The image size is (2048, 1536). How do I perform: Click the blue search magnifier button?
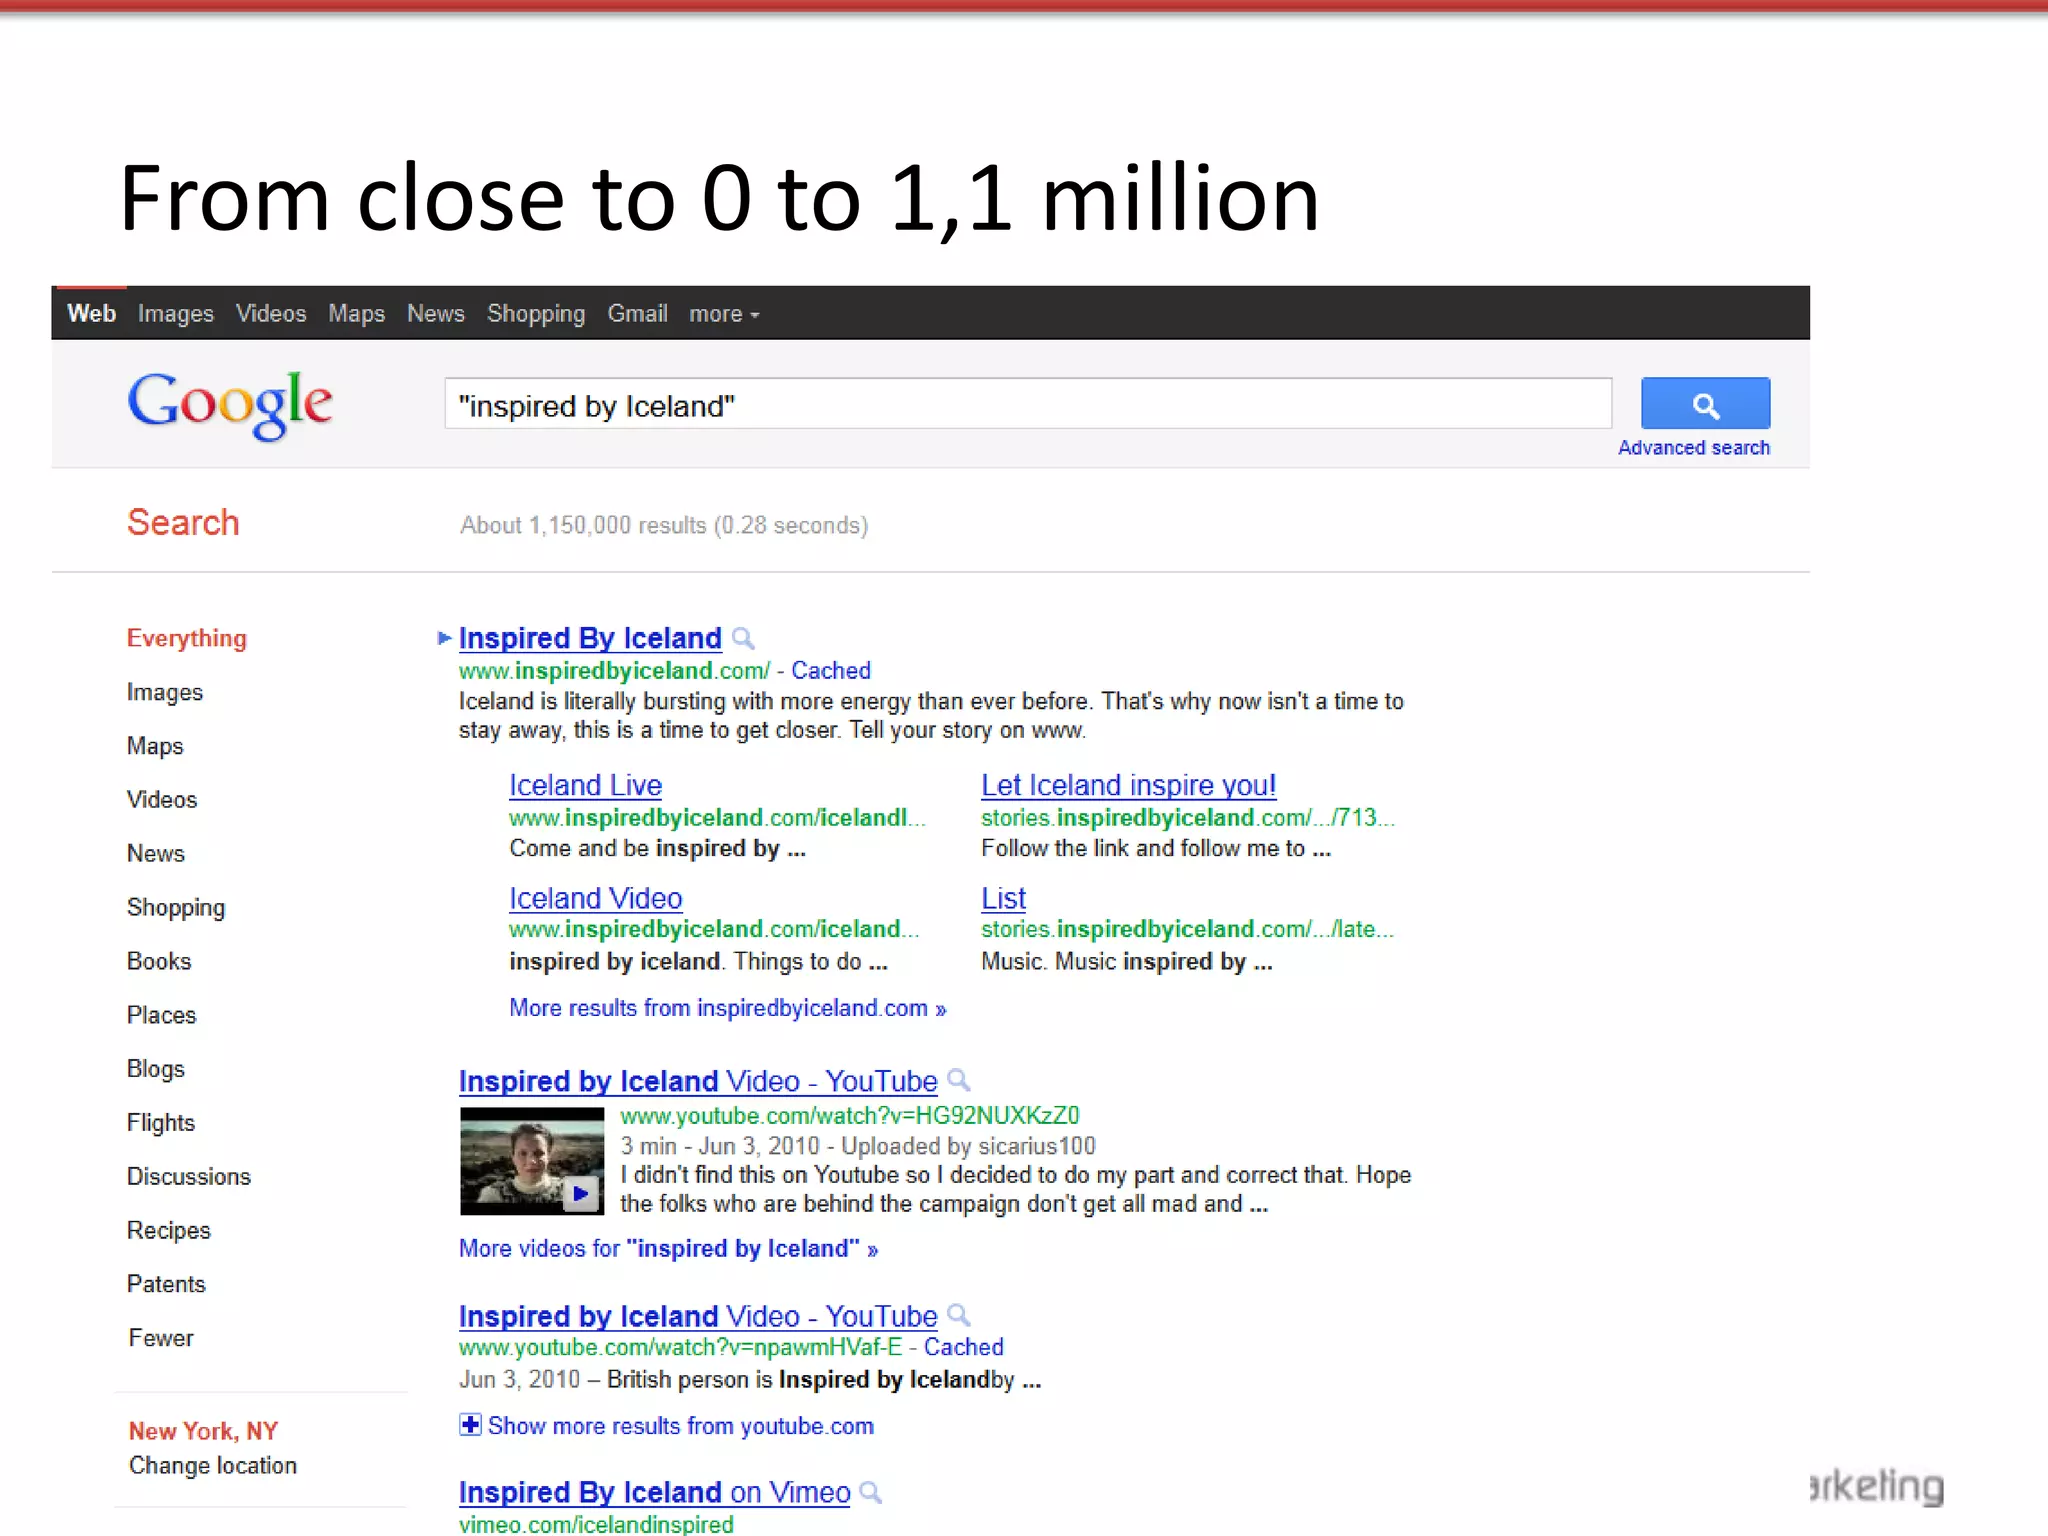pos(1705,404)
